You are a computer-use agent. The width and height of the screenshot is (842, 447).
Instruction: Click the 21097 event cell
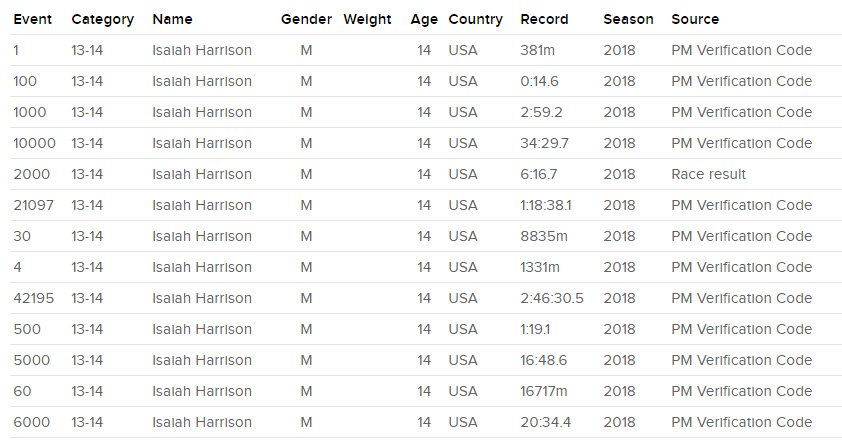[x=33, y=205]
